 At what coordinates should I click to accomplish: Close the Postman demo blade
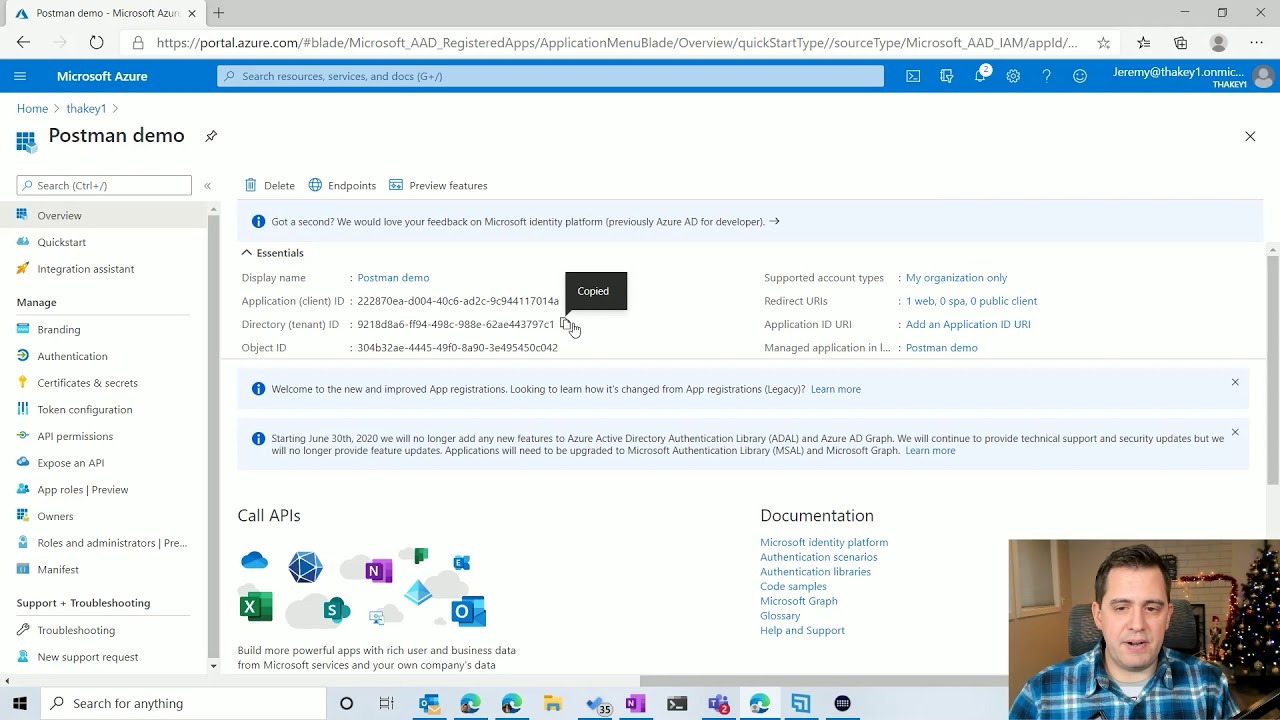1250,136
